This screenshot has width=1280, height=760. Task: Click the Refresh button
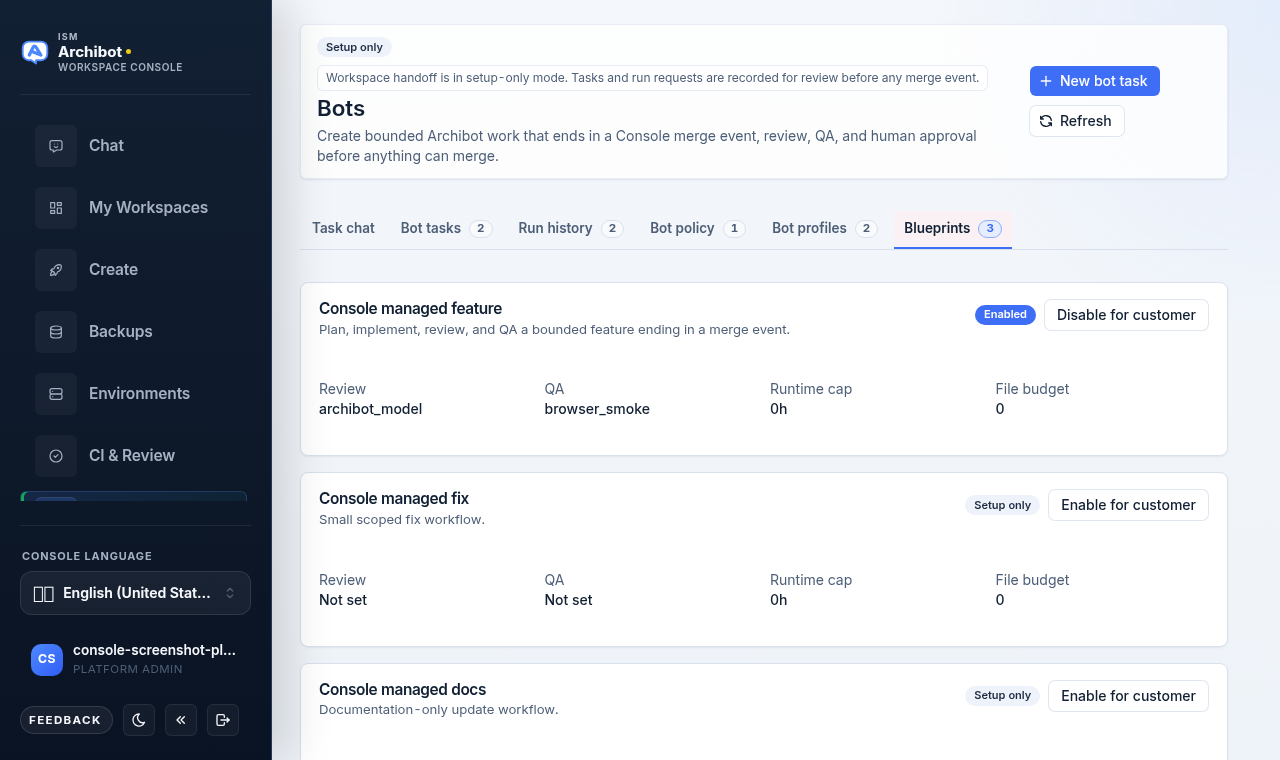1077,121
